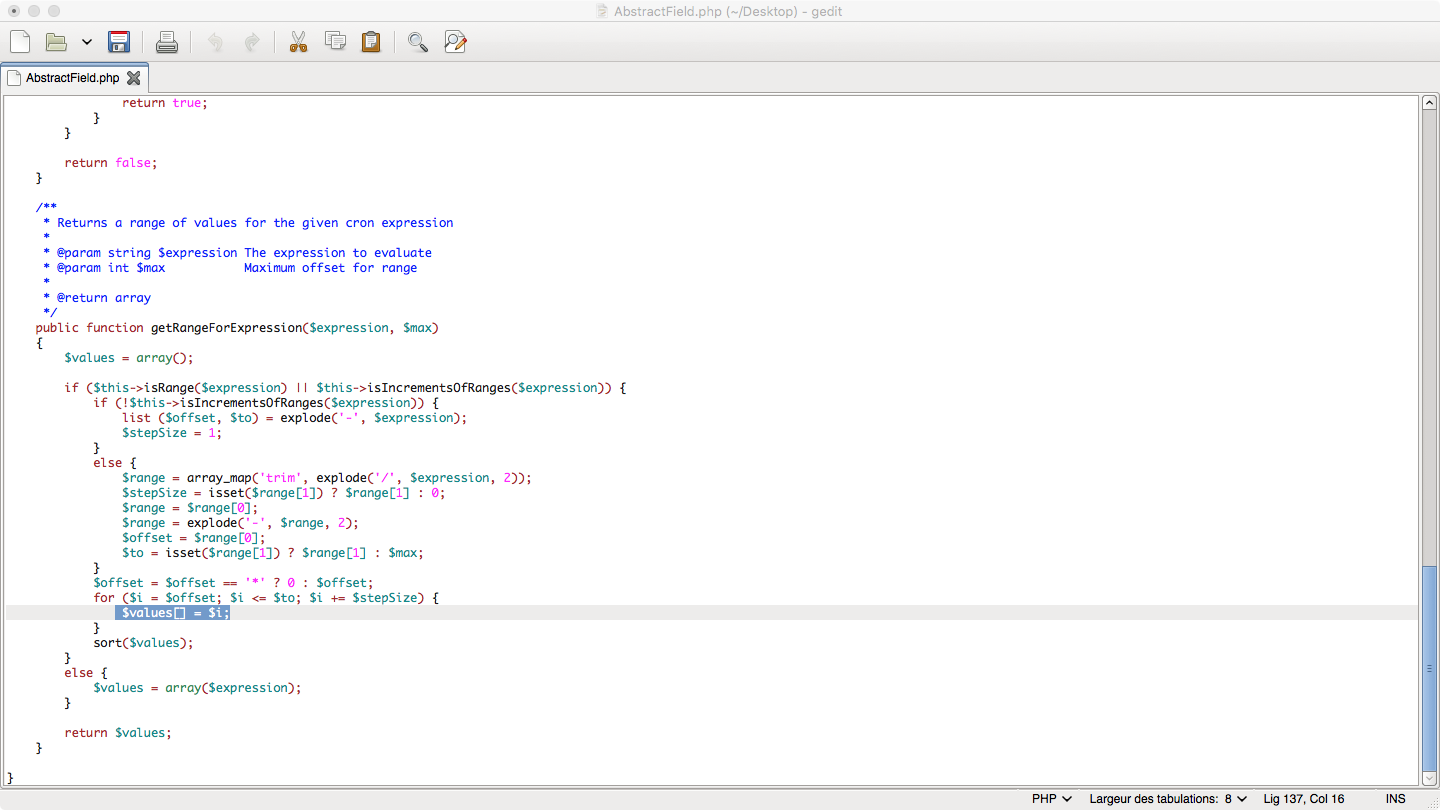Close the AbstractField.php tab
The height and width of the screenshot is (810, 1440).
pos(134,78)
